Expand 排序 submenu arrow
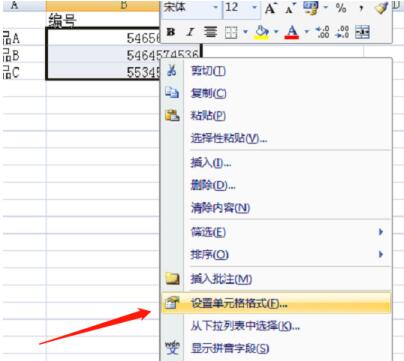This screenshot has height=361, width=404. 381,254
